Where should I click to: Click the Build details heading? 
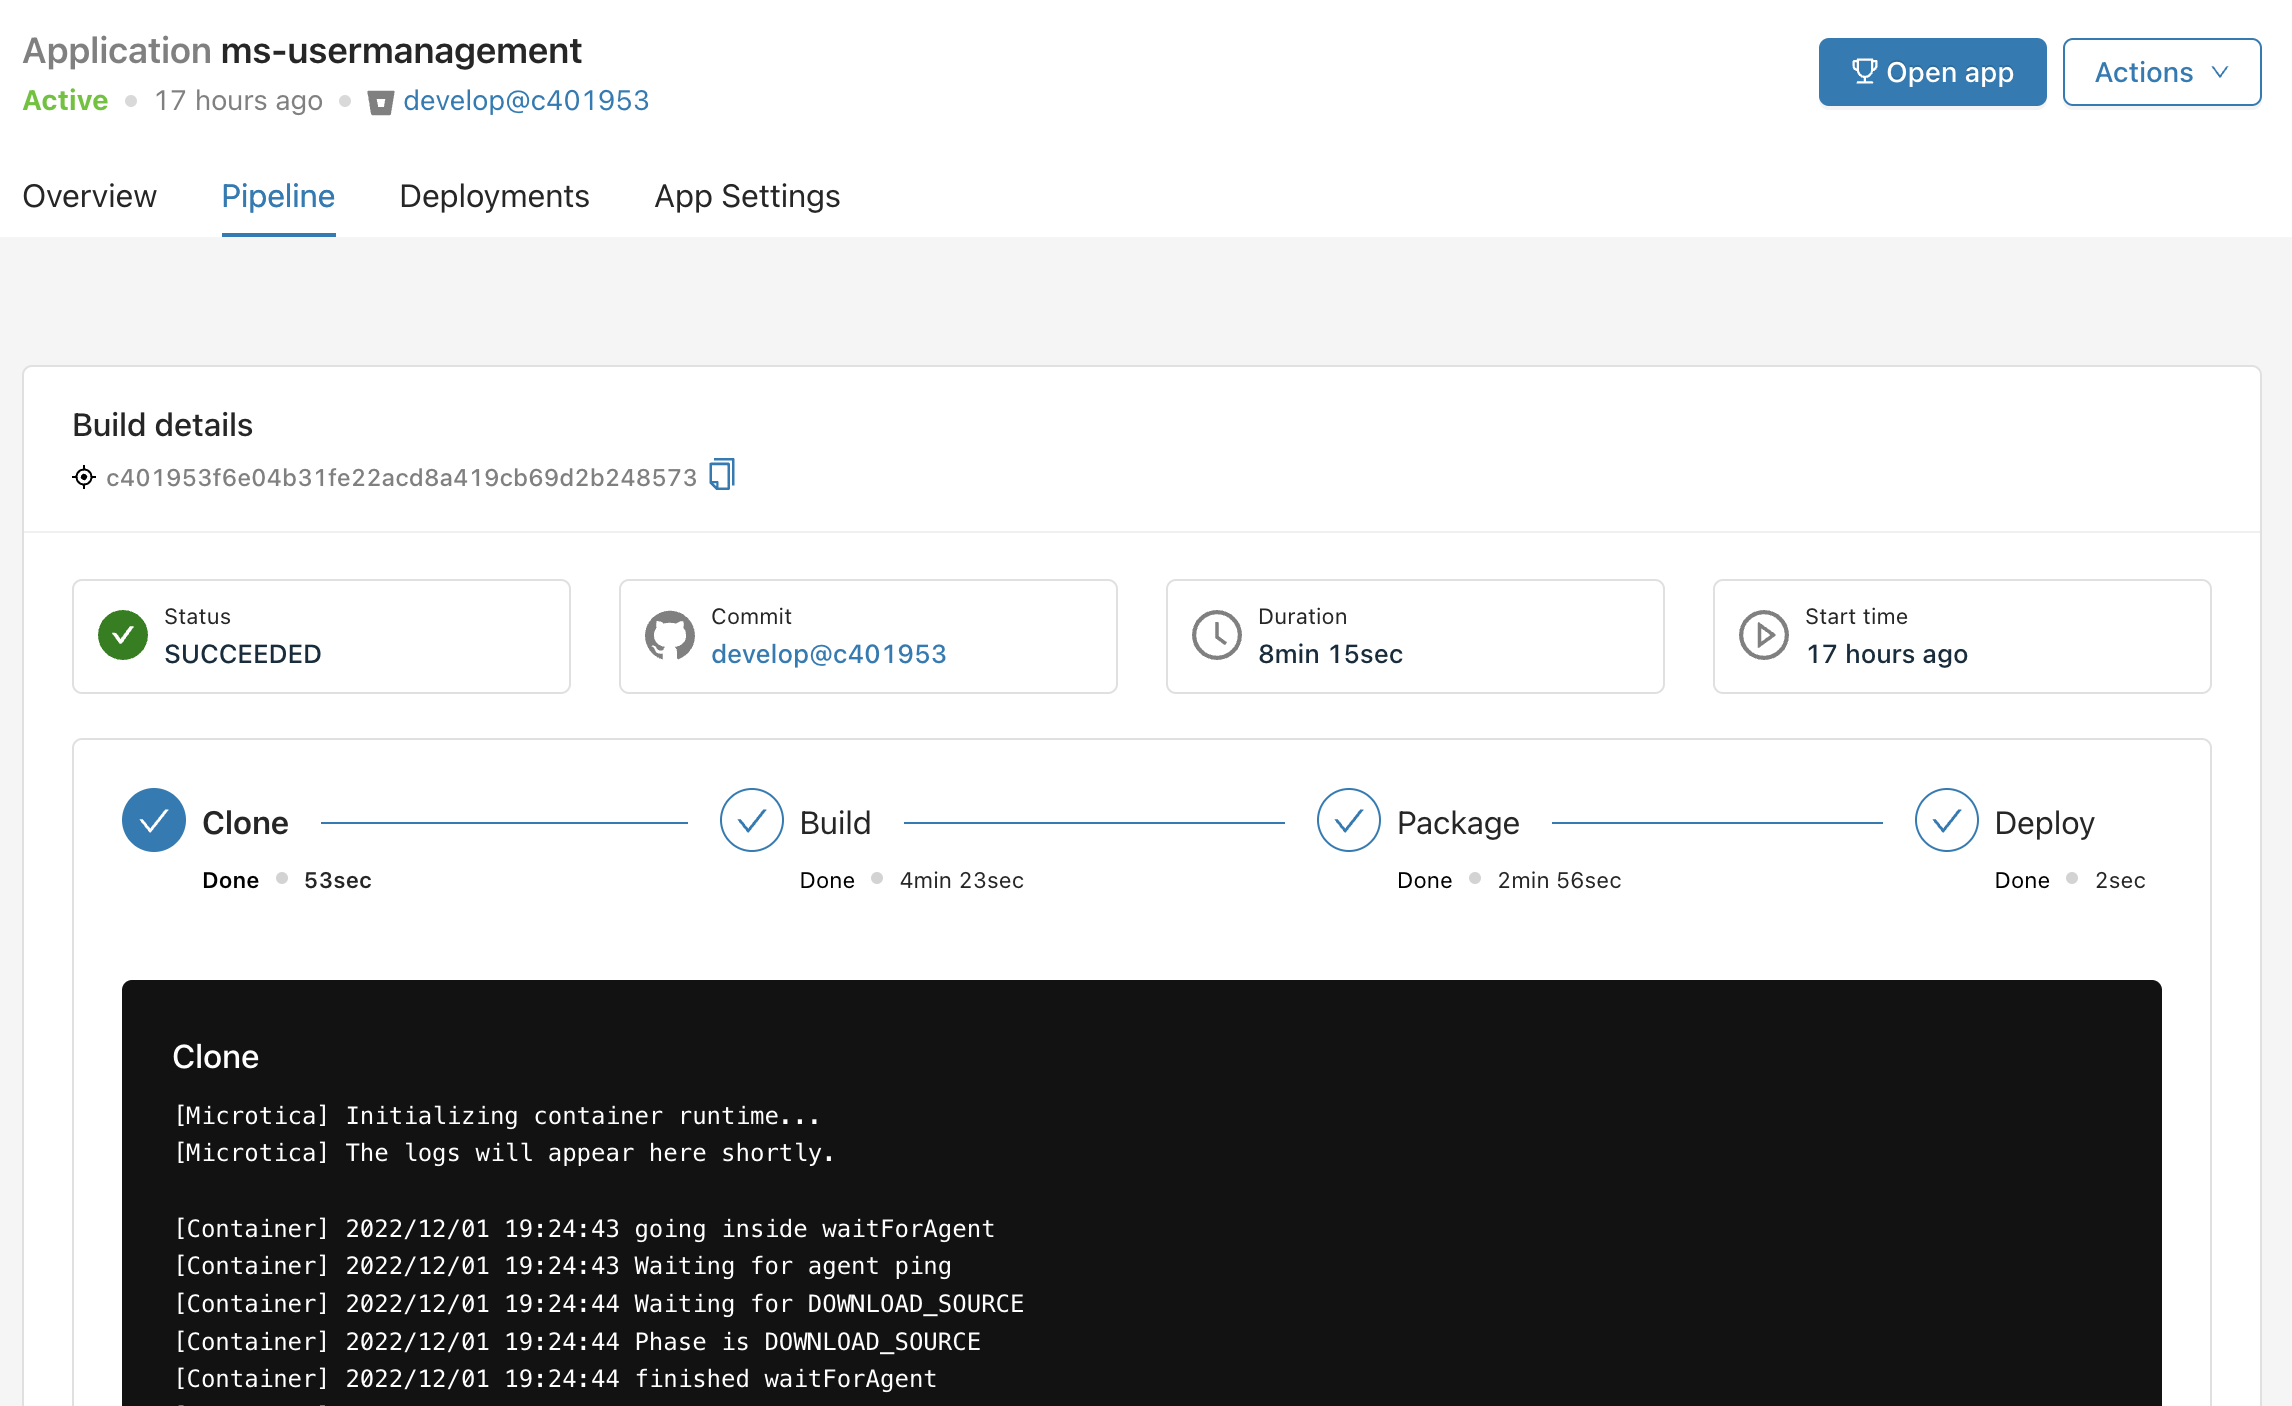click(163, 425)
